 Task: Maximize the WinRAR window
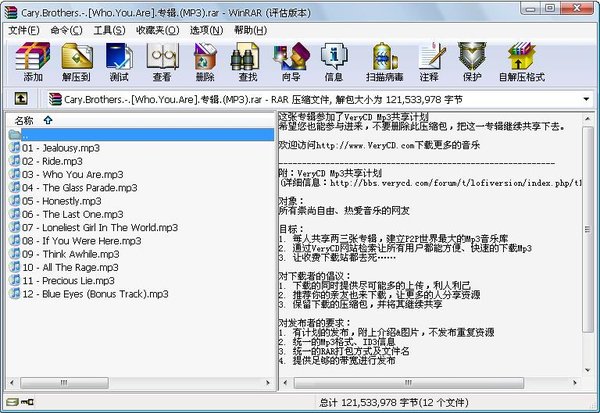[x=549, y=8]
